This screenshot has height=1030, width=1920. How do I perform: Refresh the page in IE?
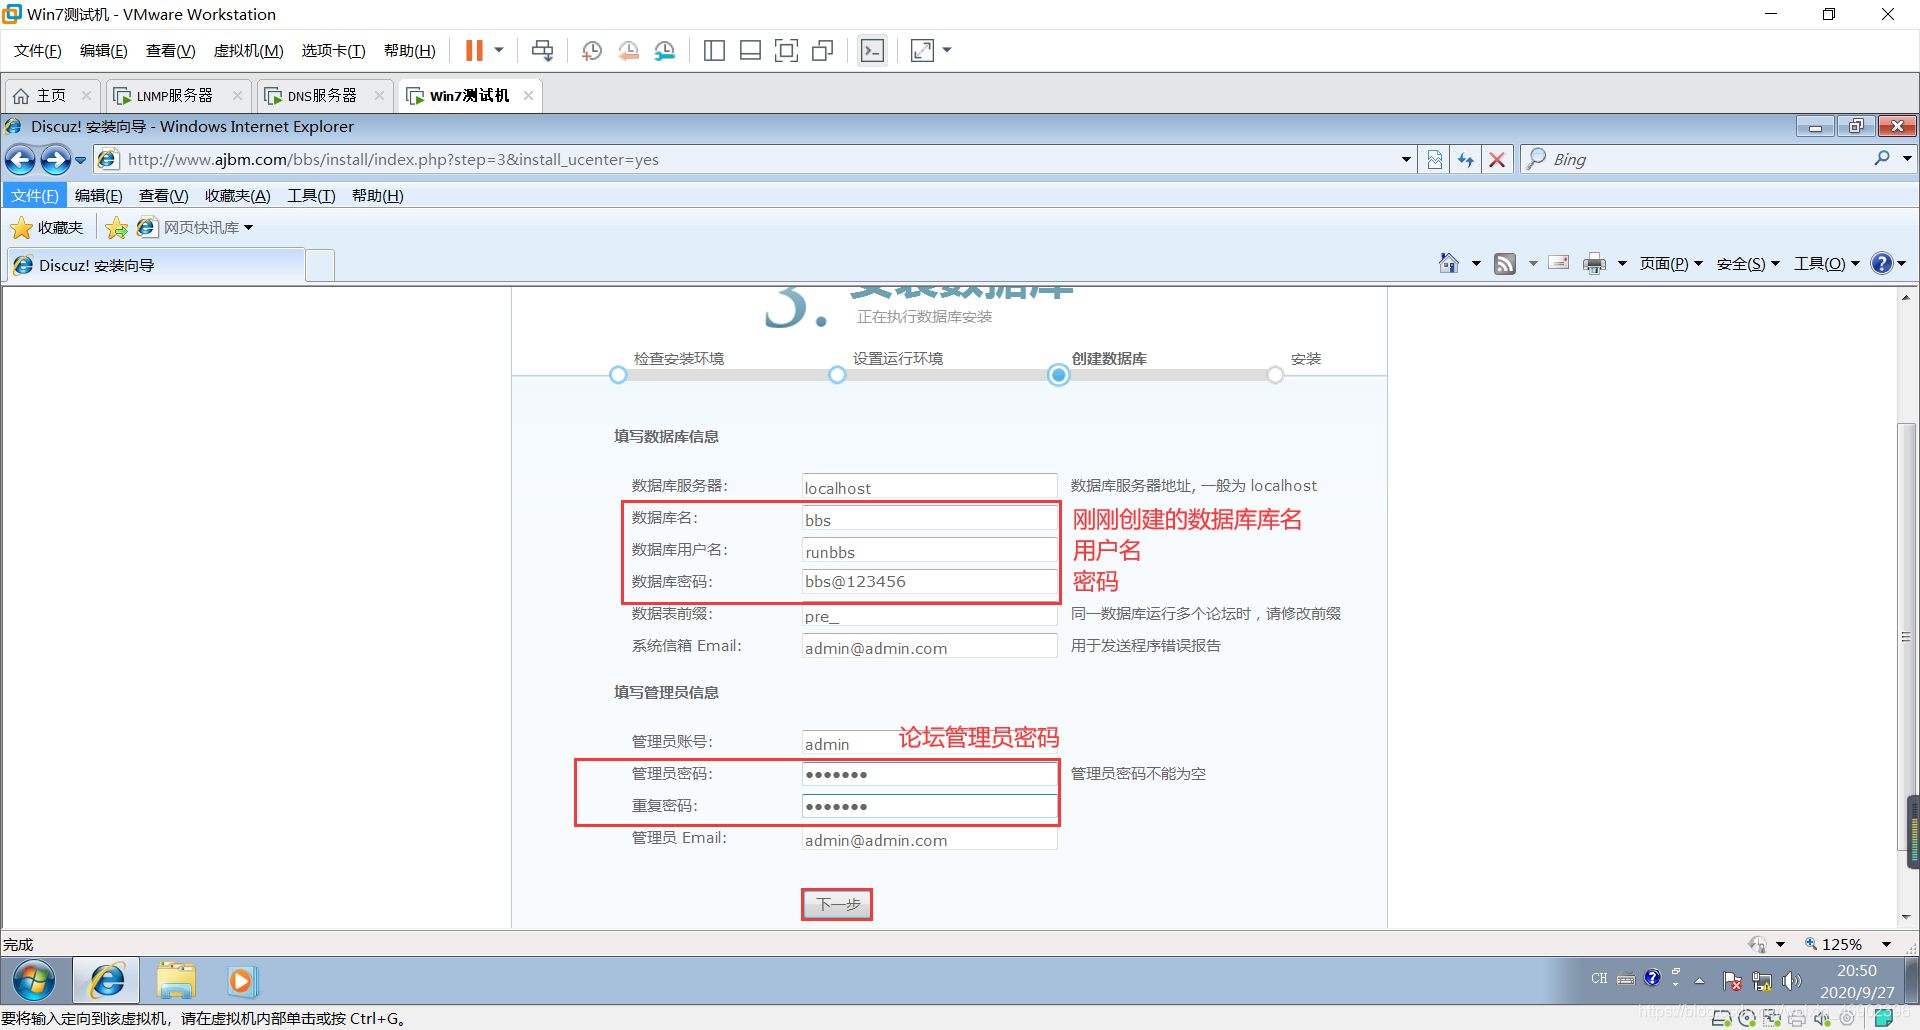(x=1465, y=159)
